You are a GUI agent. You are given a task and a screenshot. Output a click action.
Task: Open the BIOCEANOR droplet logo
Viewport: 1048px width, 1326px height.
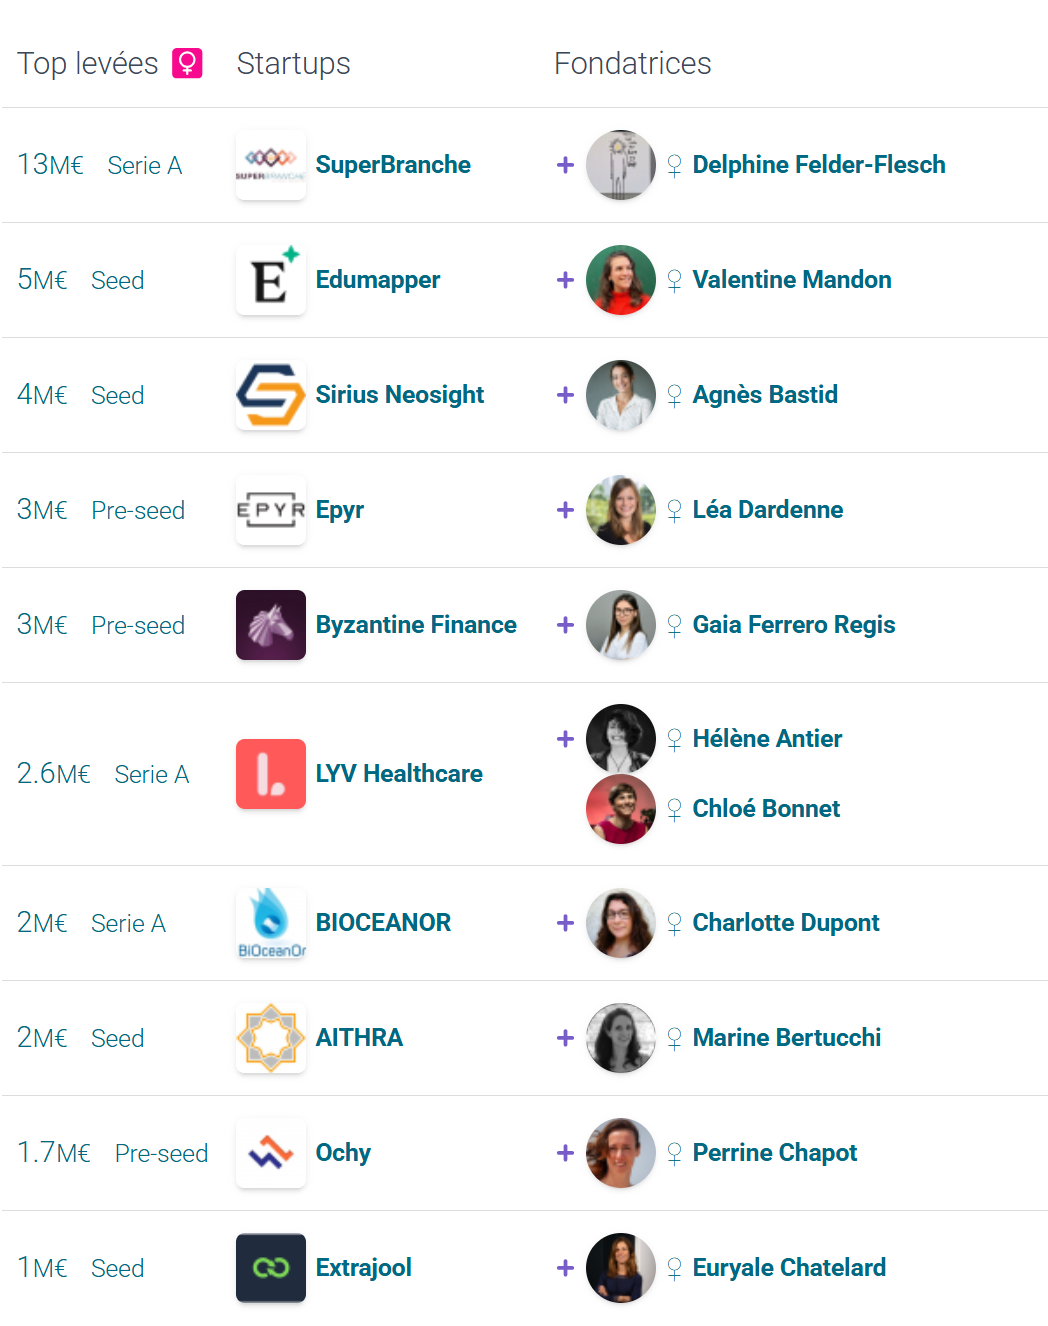pos(271,923)
